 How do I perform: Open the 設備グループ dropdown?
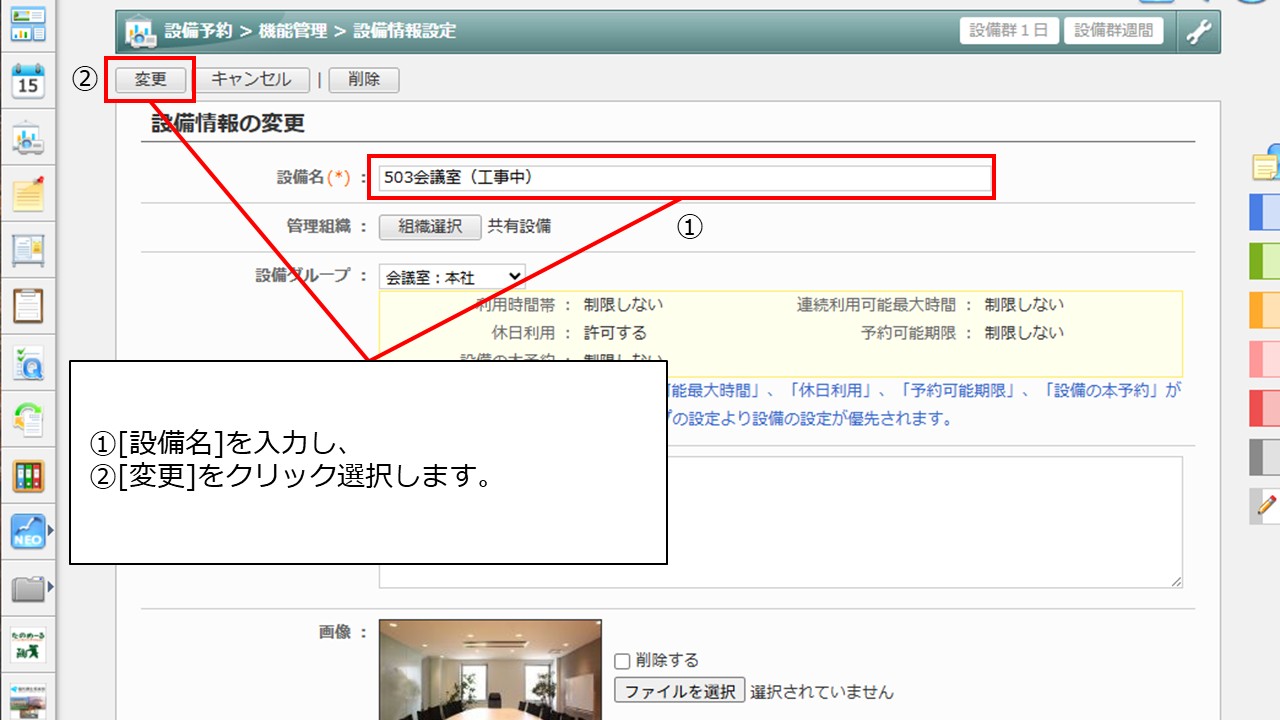(x=452, y=277)
